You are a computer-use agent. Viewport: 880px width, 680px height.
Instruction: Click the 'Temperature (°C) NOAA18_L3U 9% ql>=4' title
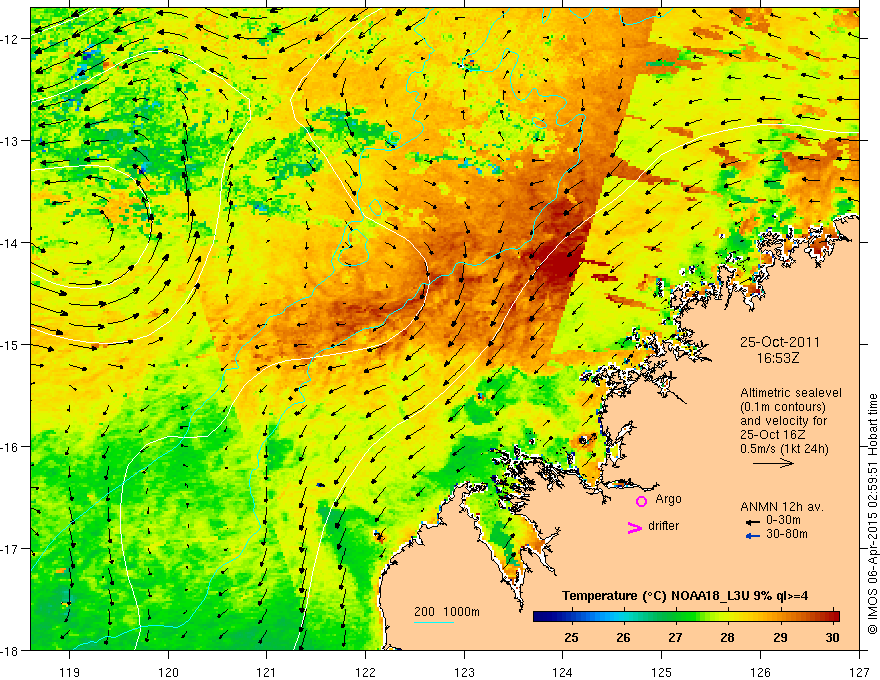[x=685, y=596]
